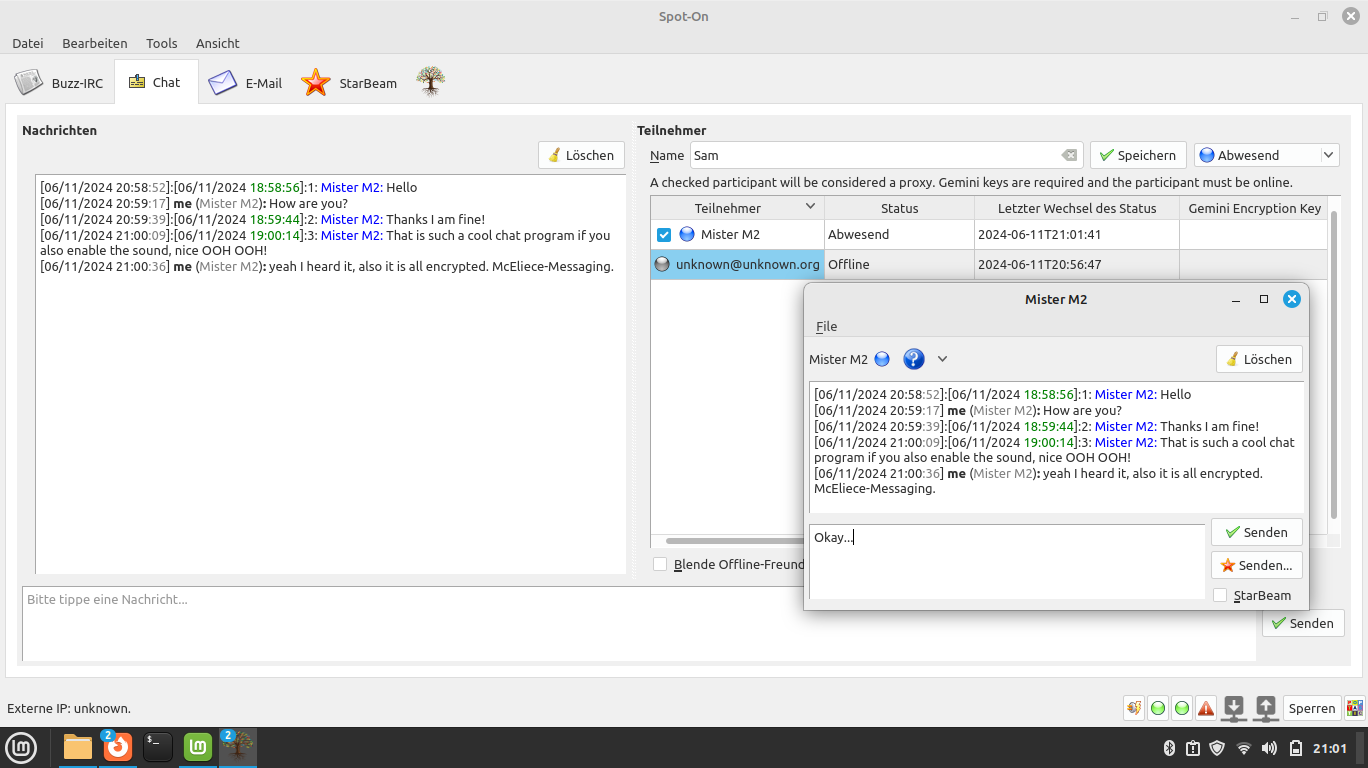The width and height of the screenshot is (1368, 768).
Task: Click the download network activity icon
Action: [x=1233, y=707]
